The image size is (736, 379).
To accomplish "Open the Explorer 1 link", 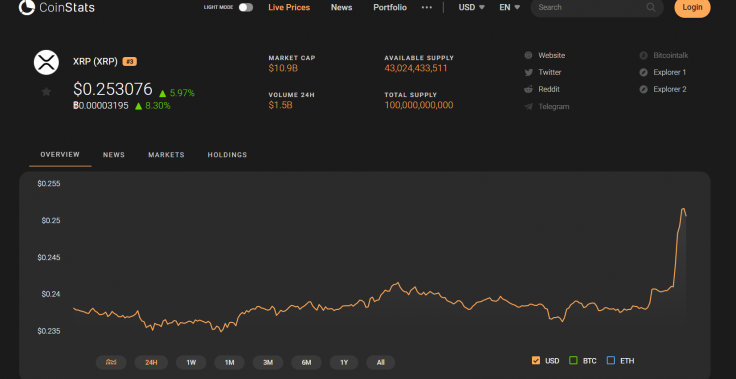I will [670, 72].
